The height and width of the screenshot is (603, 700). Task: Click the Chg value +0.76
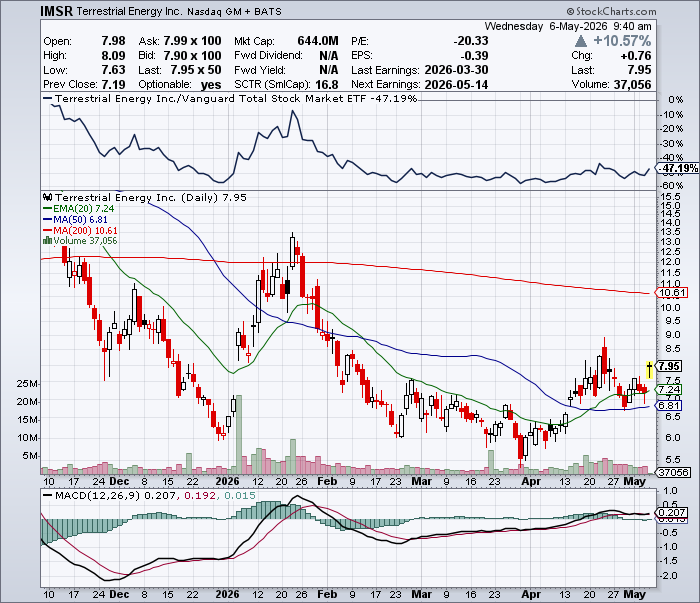[x=636, y=56]
